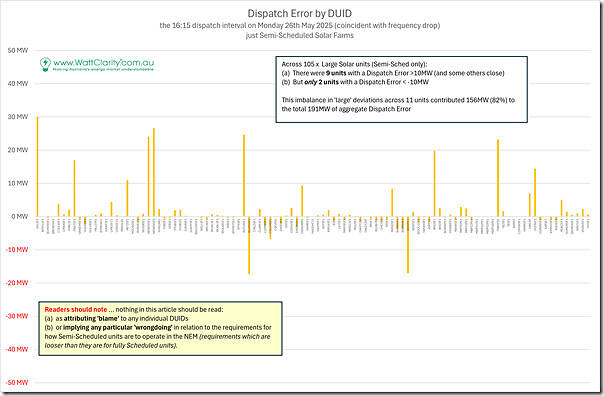The width and height of the screenshot is (604, 396).
Task: Click the bar peaking near 14 MW
Action: click(535, 193)
